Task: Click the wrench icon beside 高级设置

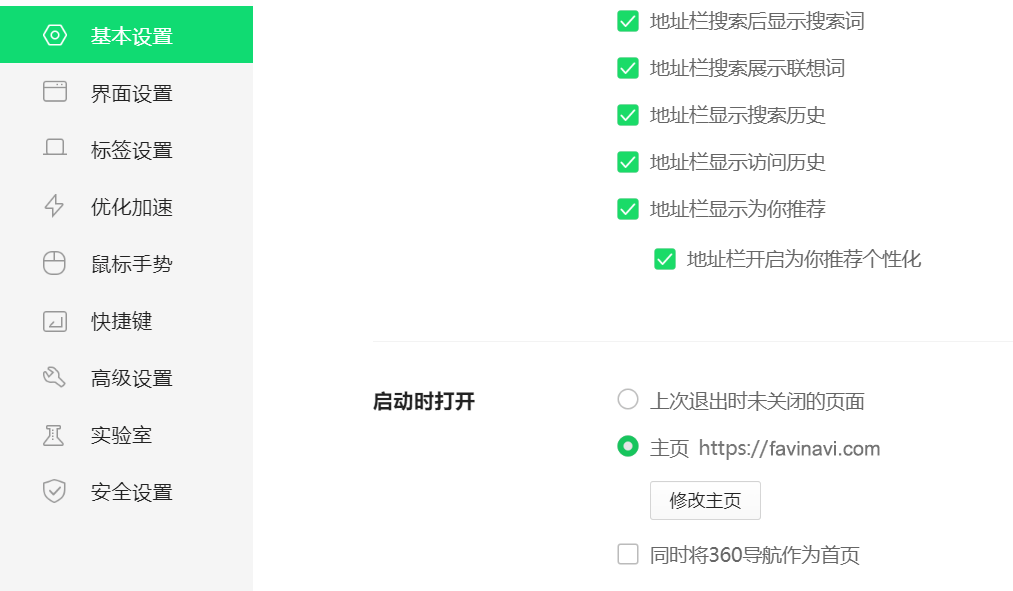Action: 54,378
